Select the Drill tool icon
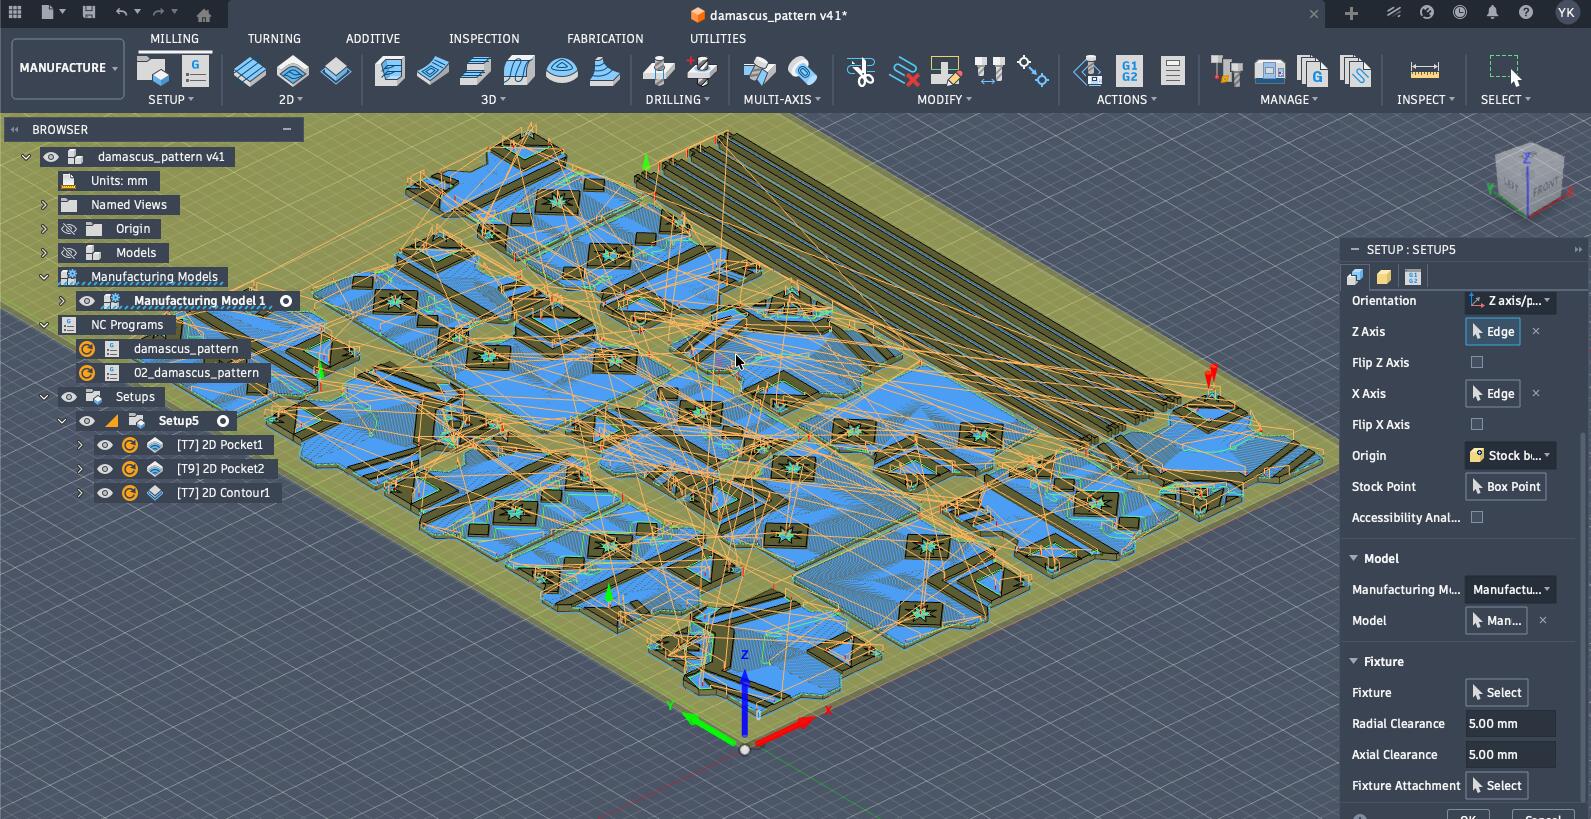The image size is (1591, 819). [x=658, y=71]
